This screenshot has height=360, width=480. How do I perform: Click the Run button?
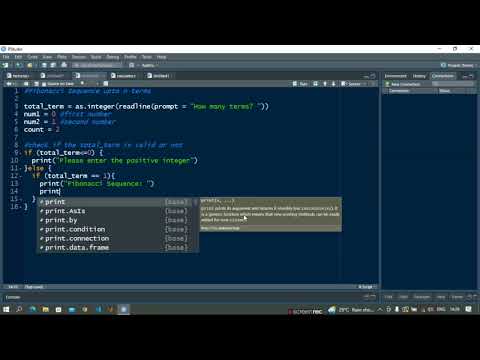coord(300,84)
